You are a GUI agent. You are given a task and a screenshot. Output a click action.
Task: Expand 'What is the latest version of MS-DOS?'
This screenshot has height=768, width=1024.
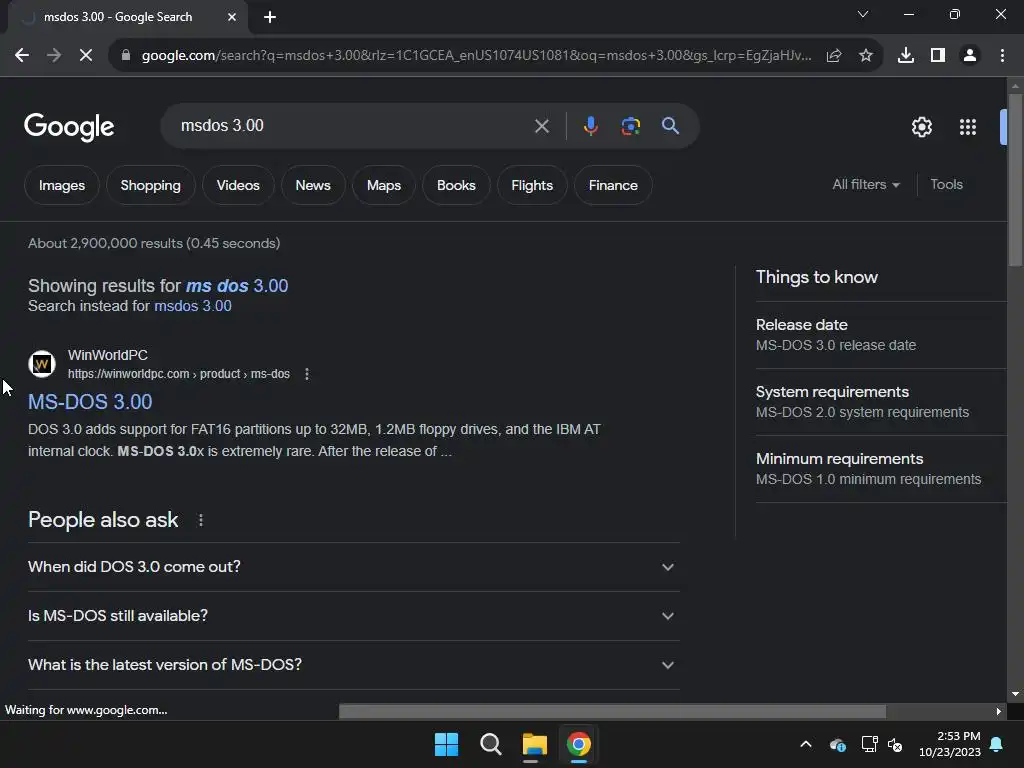pyautogui.click(x=353, y=665)
